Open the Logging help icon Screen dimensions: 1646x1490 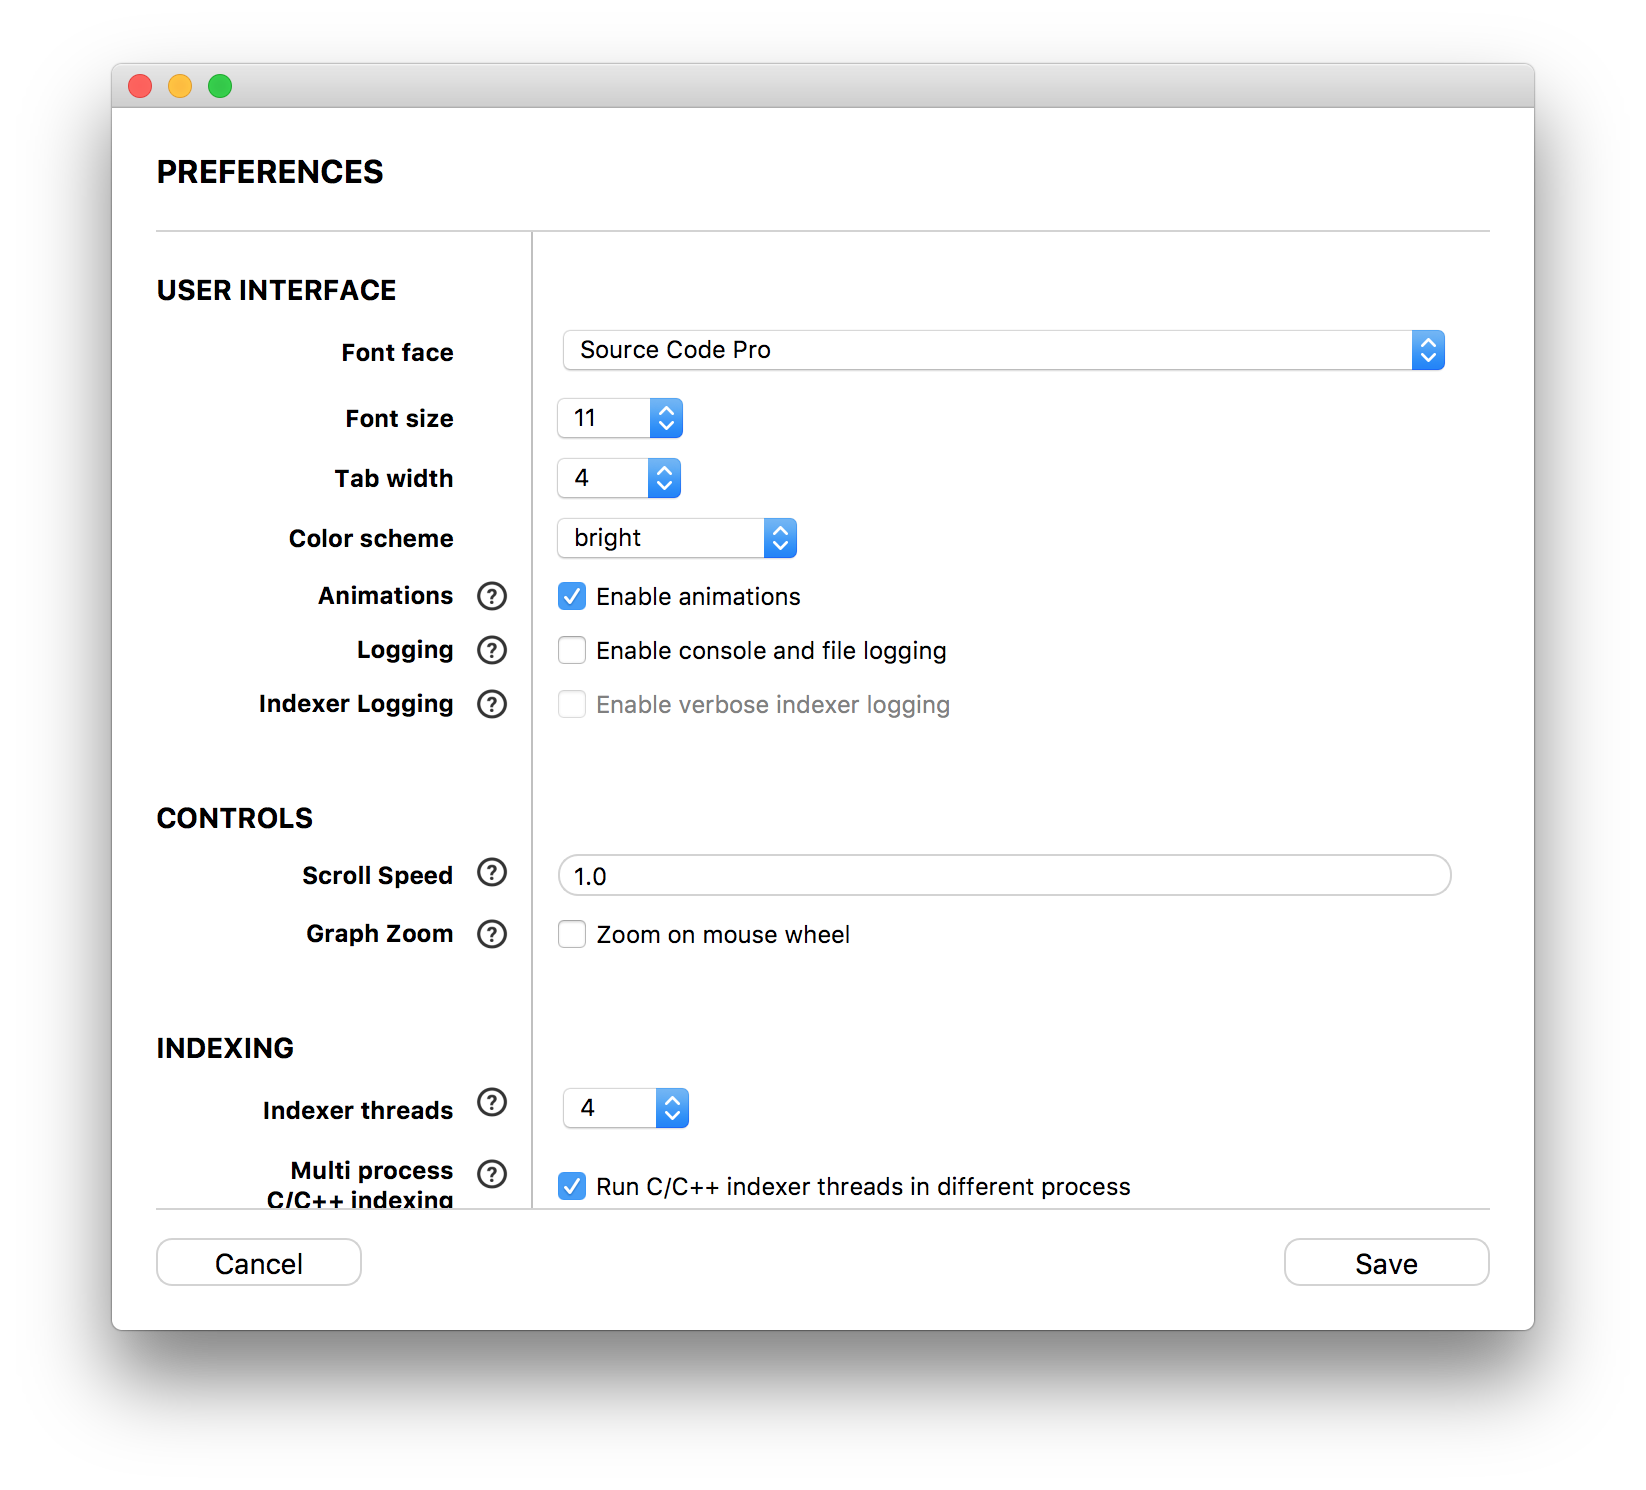[x=492, y=650]
